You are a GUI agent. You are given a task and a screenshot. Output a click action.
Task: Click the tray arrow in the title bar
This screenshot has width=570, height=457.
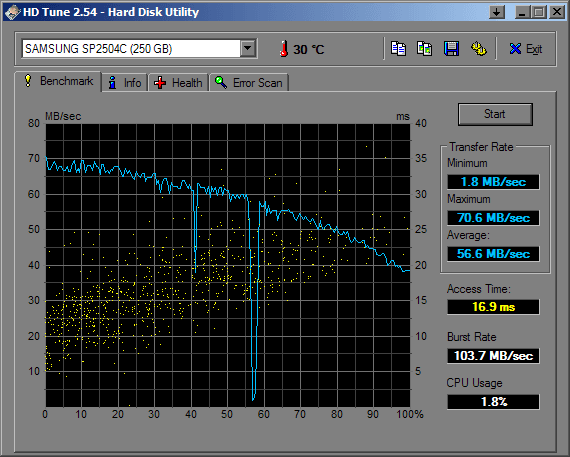click(x=497, y=12)
